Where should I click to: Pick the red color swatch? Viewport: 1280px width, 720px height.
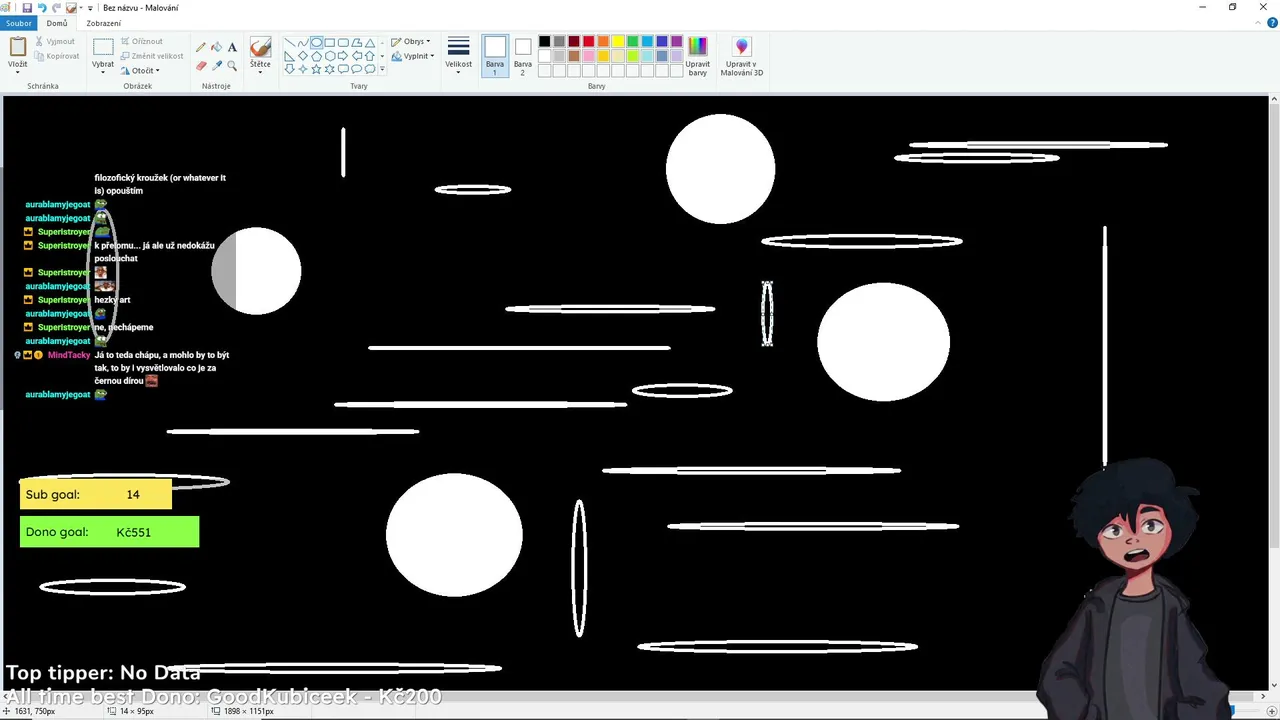pos(589,41)
